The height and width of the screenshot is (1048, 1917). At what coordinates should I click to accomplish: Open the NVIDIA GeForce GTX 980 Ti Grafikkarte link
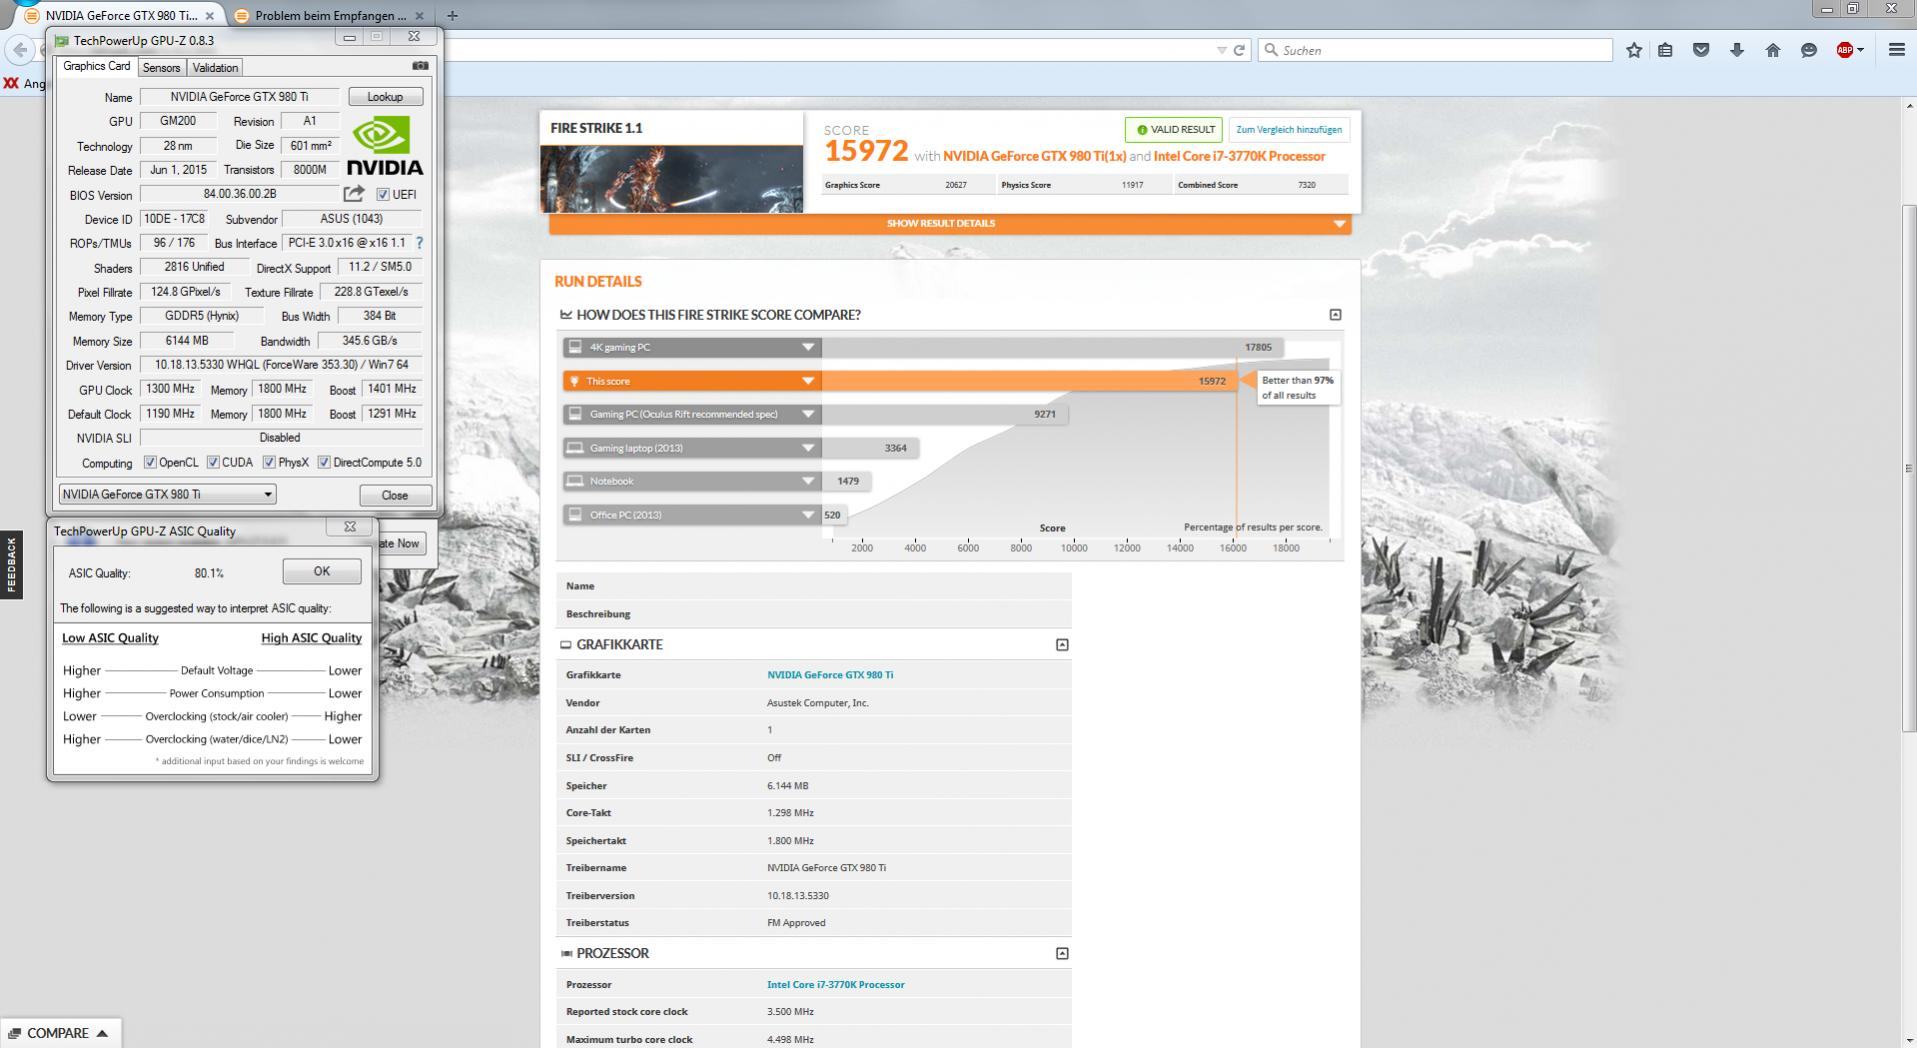[x=830, y=675]
